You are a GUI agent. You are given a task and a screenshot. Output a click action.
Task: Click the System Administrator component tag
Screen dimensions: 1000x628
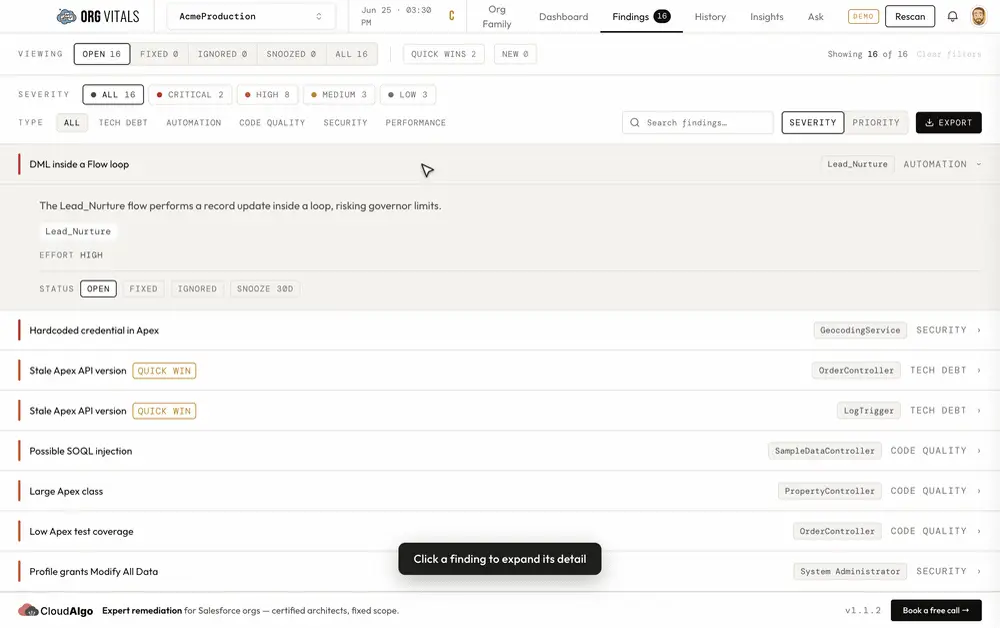tap(849, 571)
